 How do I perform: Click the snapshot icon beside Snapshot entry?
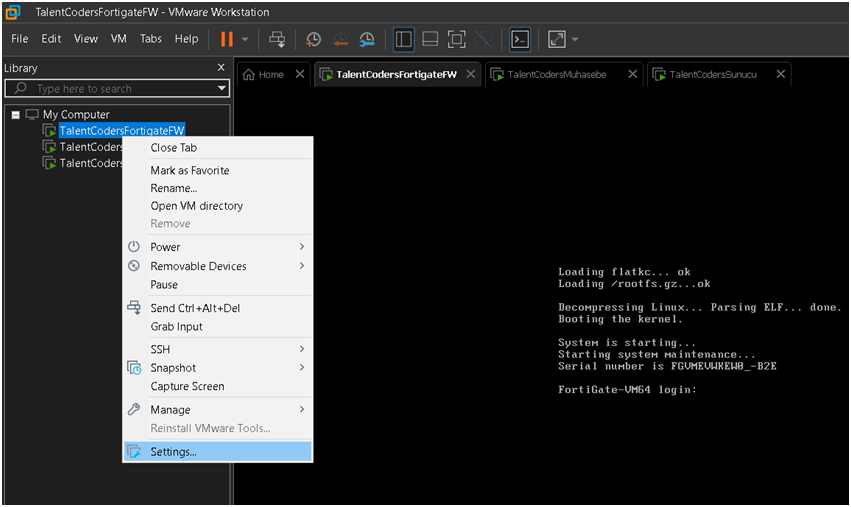(134, 367)
